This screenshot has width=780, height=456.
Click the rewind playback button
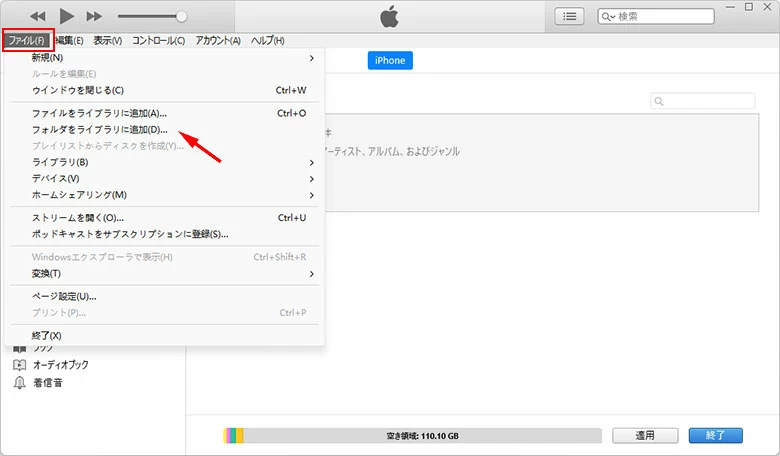point(38,16)
